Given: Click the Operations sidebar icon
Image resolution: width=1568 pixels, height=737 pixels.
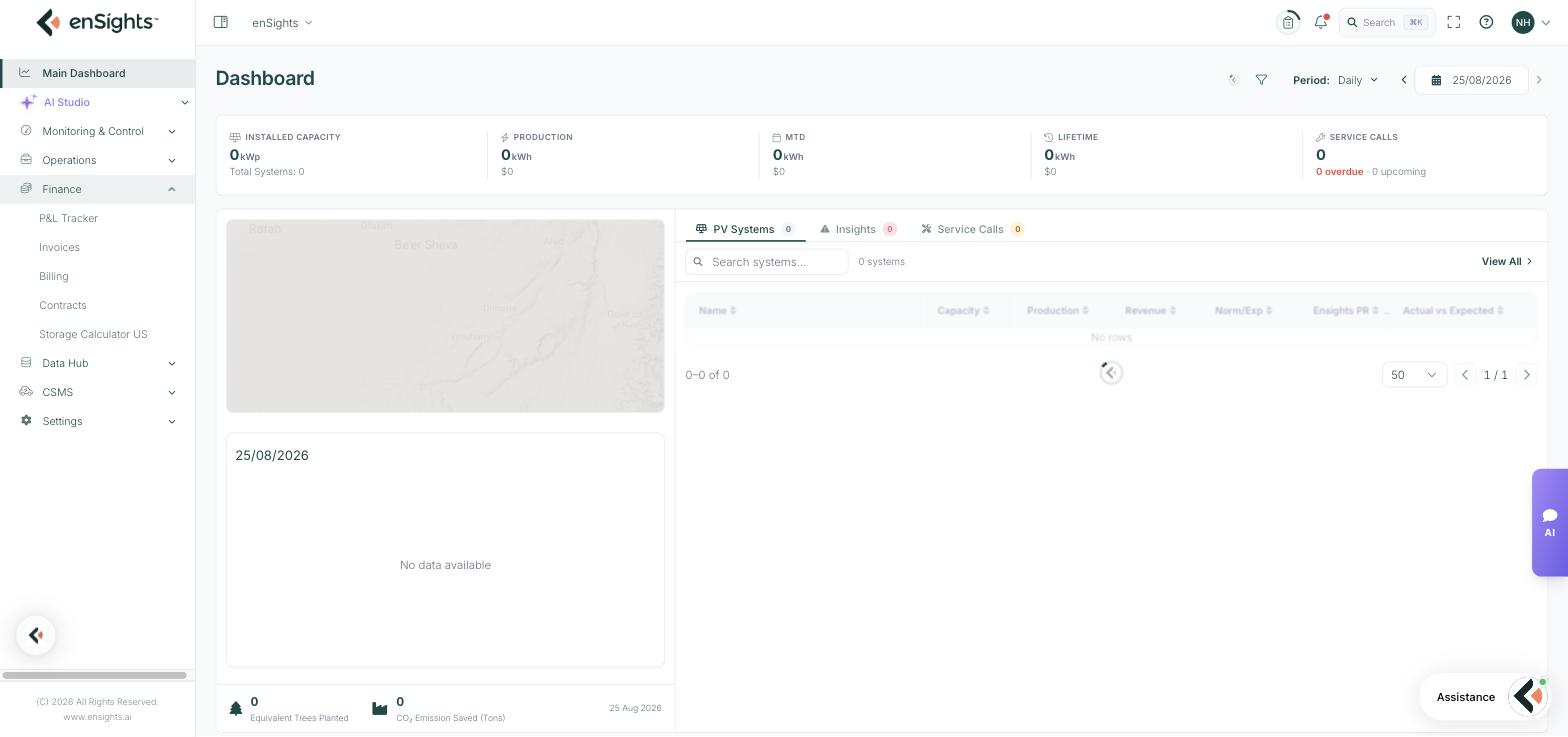Looking at the screenshot, I should (26, 160).
